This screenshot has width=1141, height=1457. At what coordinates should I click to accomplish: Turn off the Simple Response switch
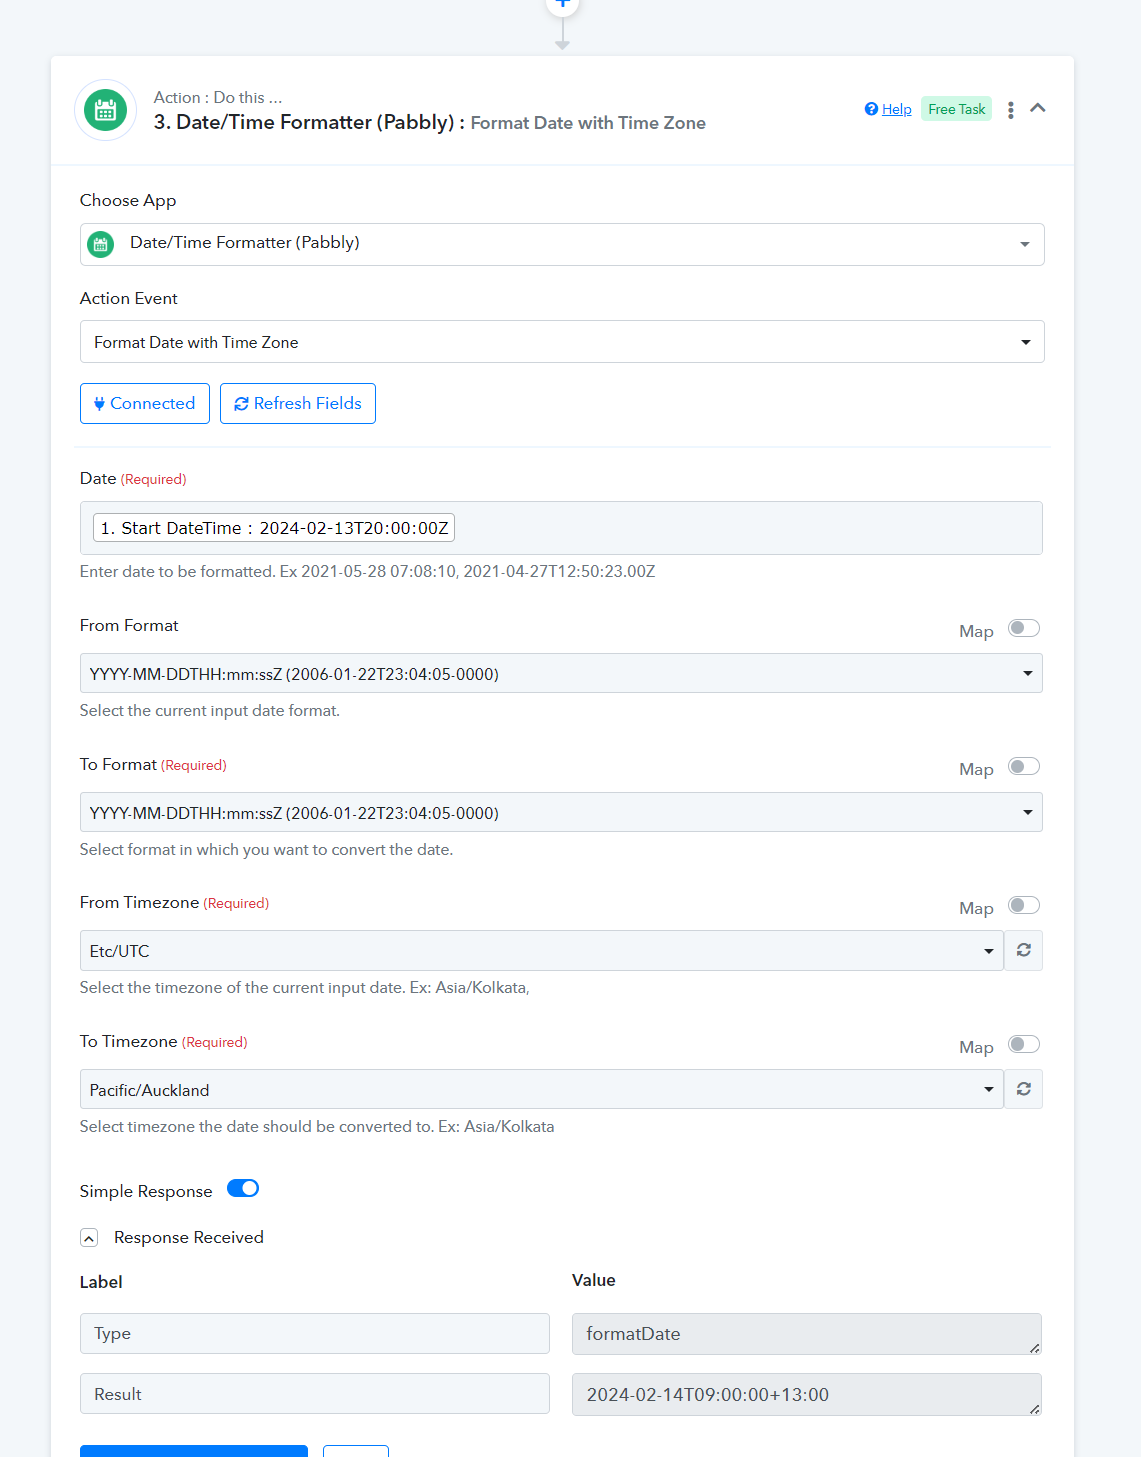243,1188
